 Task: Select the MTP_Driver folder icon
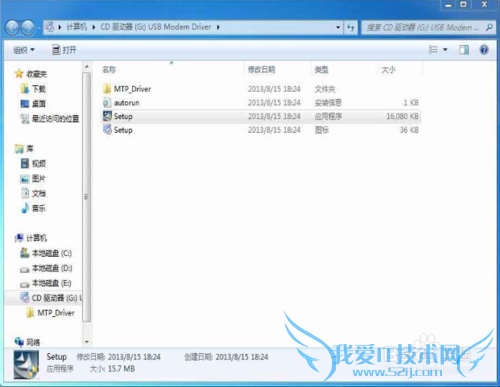coord(107,89)
